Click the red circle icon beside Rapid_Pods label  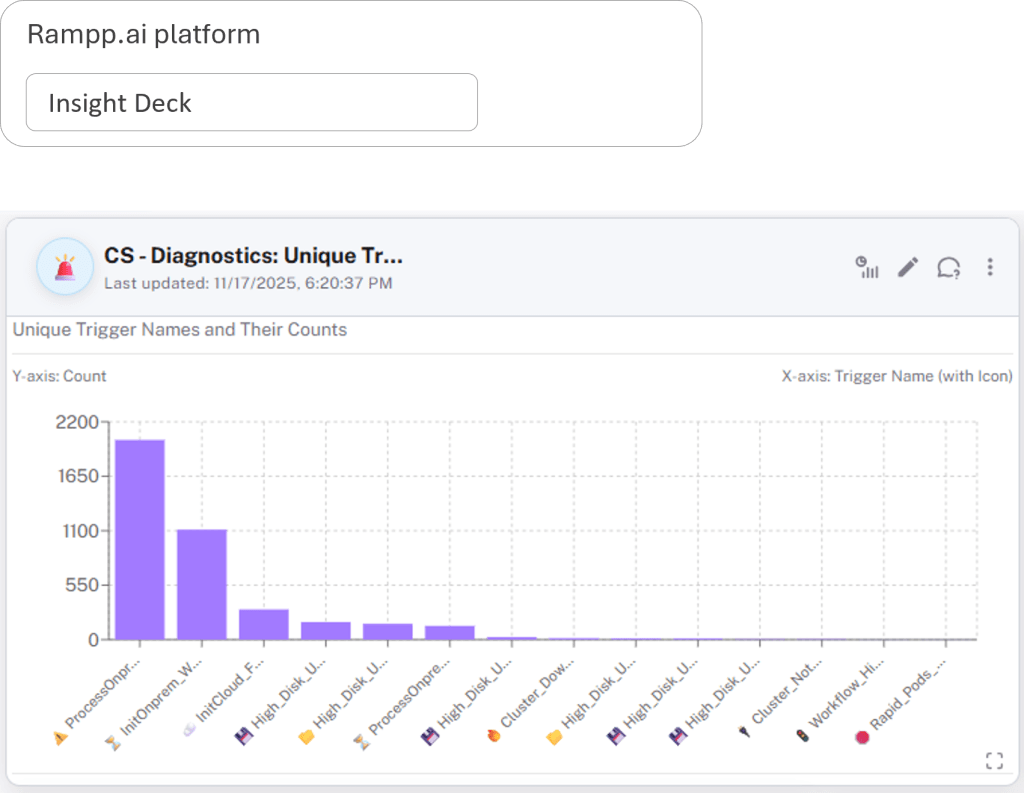point(863,738)
